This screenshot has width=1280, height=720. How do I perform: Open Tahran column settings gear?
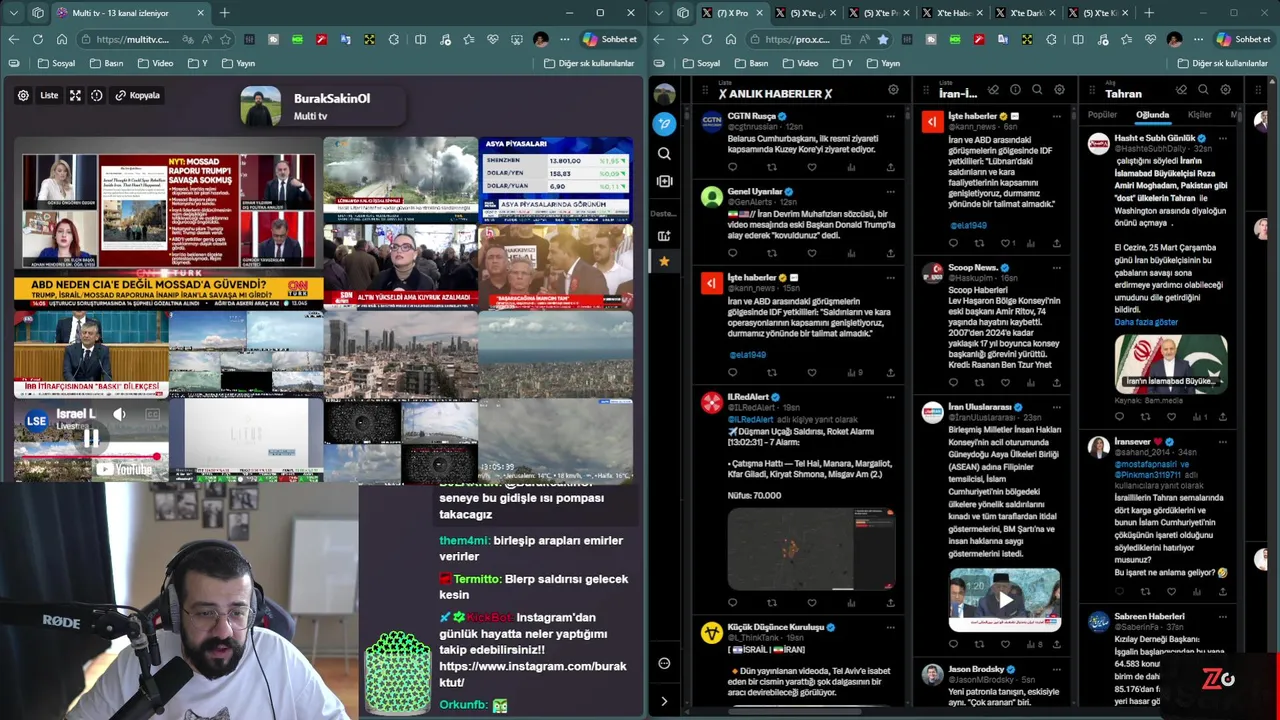tap(1225, 90)
